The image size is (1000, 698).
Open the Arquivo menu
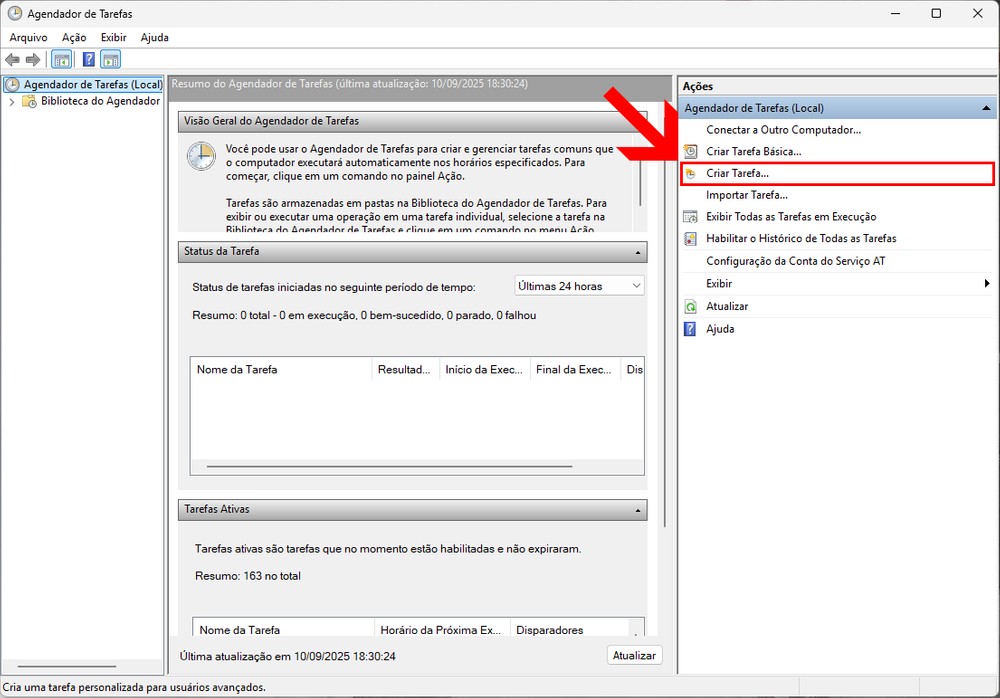[28, 38]
